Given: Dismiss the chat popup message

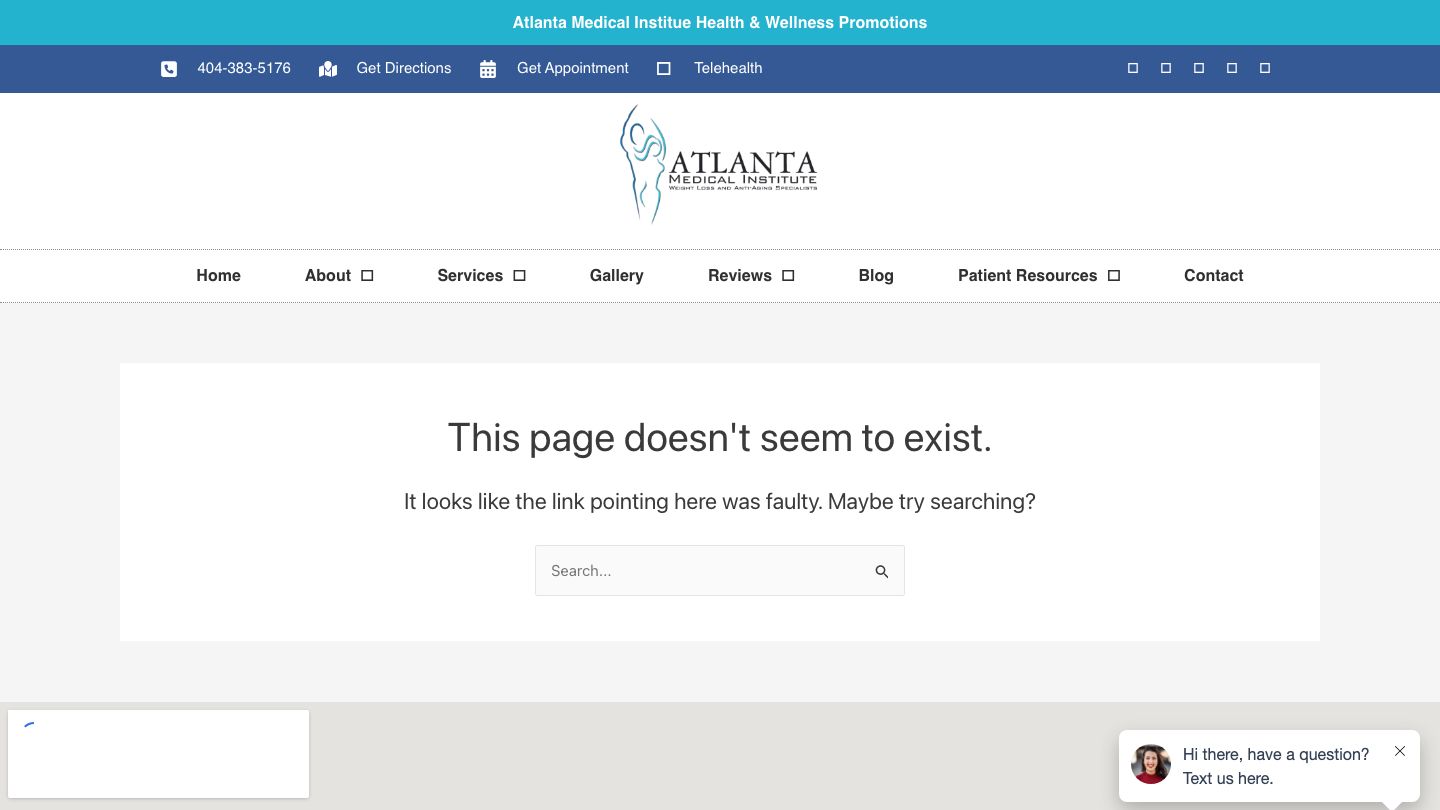Looking at the screenshot, I should (x=1400, y=751).
